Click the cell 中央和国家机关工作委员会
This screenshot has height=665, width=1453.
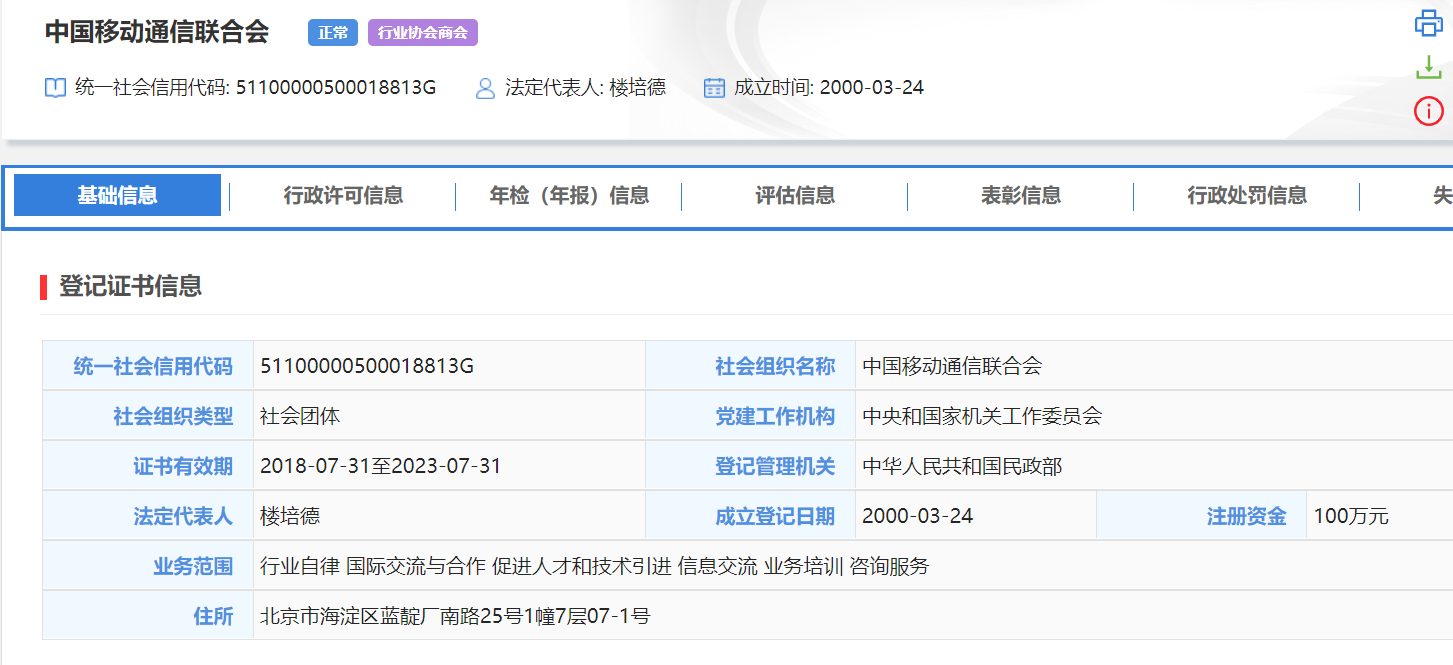(x=982, y=416)
